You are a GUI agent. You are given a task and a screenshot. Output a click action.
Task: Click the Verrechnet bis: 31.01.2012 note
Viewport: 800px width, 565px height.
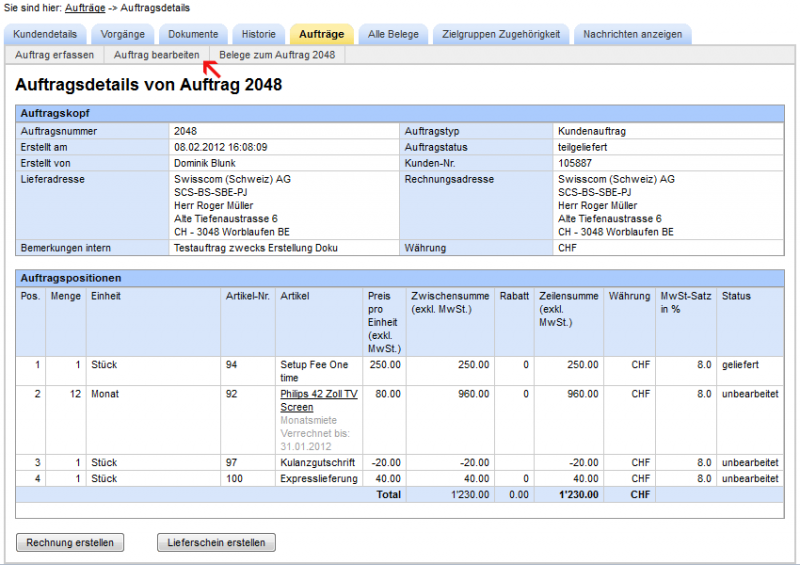pyautogui.click(x=315, y=440)
